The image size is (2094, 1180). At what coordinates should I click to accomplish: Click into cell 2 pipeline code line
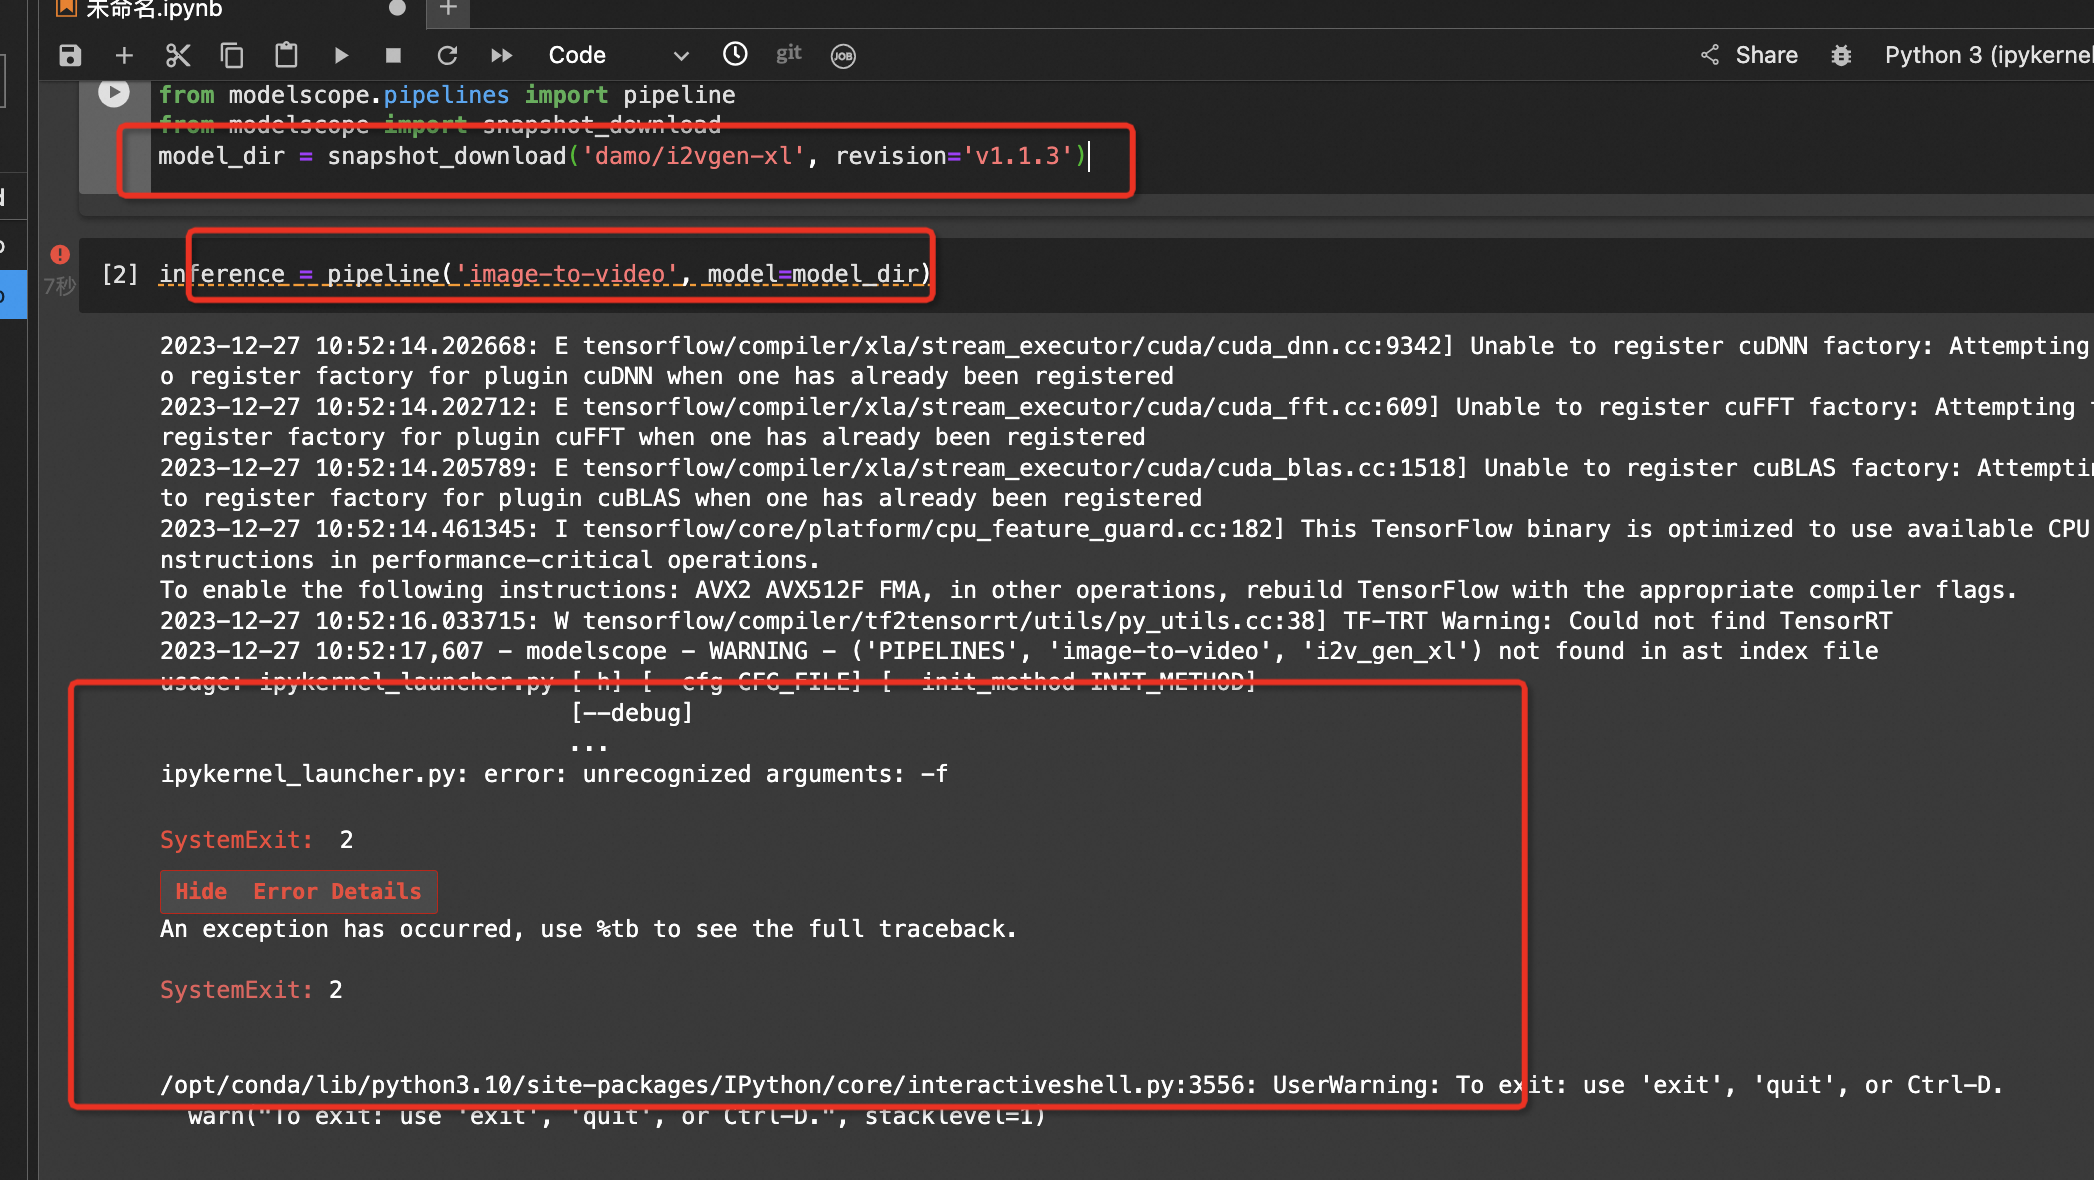[x=545, y=274]
